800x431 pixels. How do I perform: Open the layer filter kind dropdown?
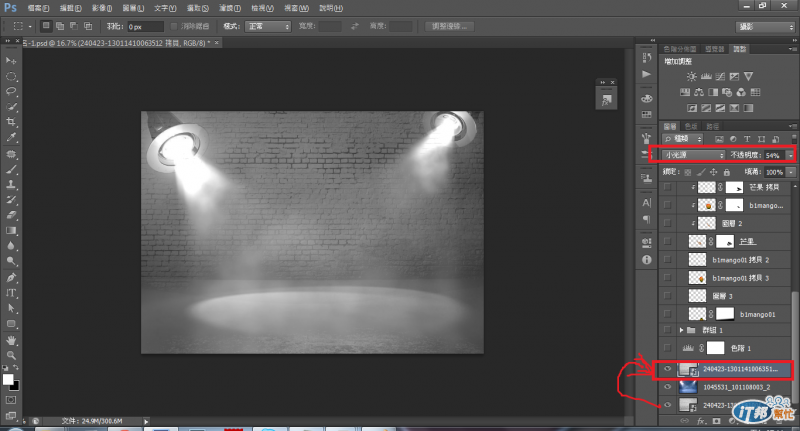coord(683,139)
